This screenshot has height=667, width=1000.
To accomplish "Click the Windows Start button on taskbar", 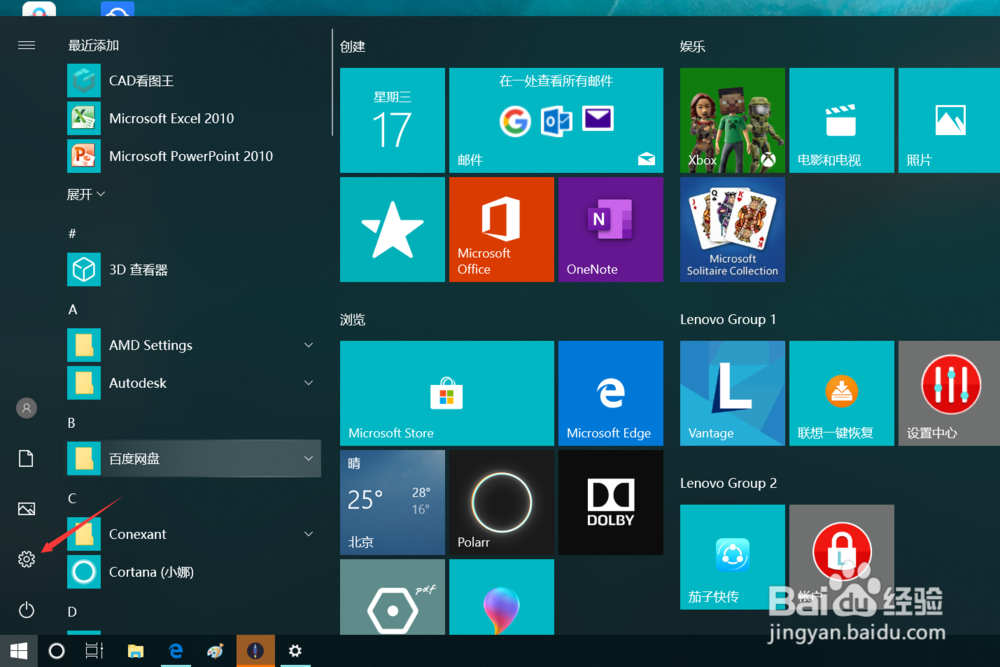I will click(x=18, y=650).
